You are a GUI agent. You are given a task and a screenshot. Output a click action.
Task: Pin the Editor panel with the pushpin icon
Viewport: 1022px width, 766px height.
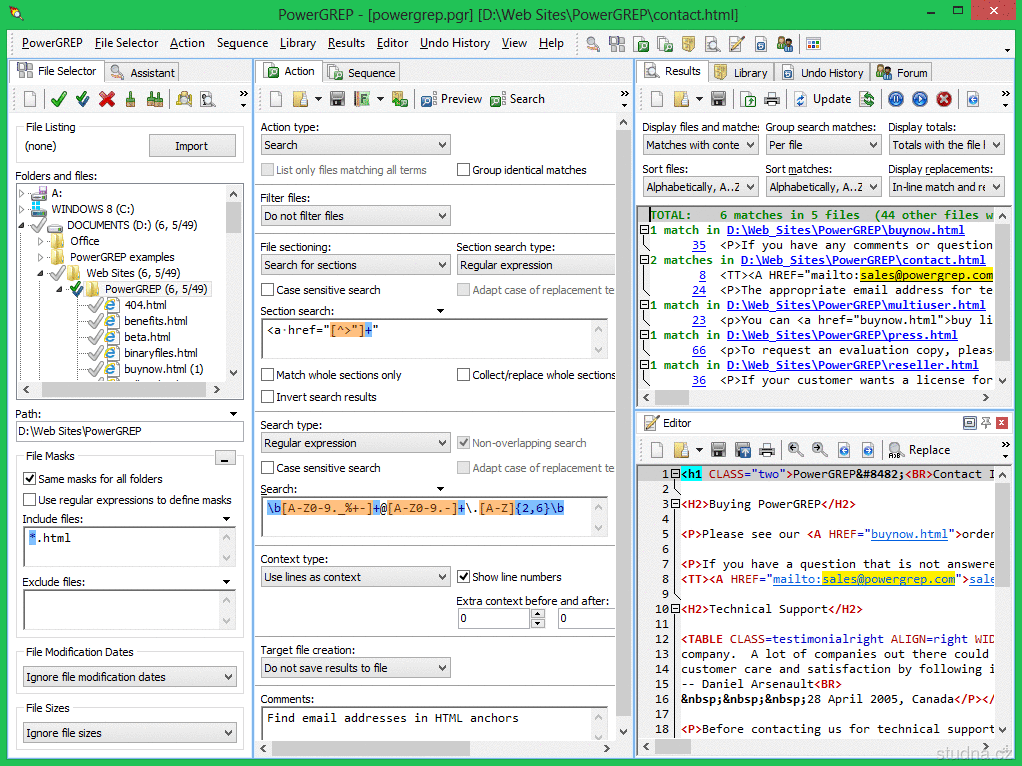986,423
